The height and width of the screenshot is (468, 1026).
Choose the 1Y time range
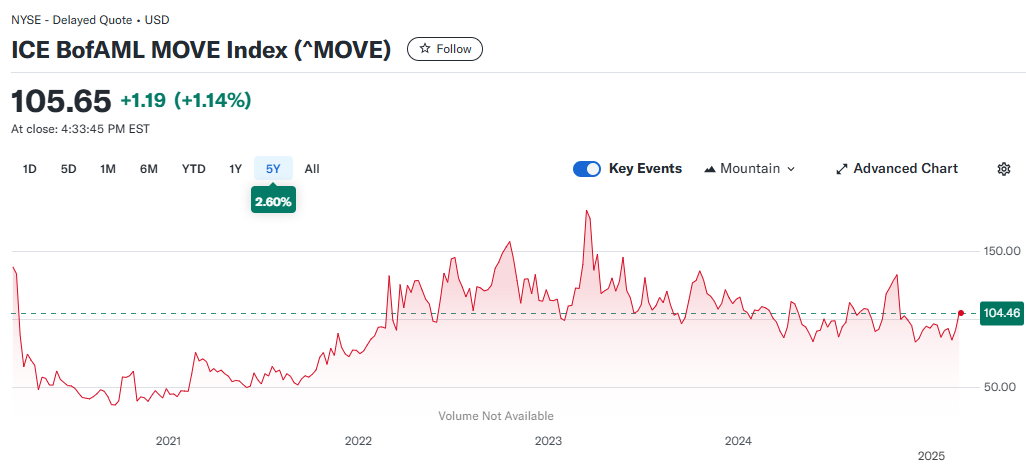coord(236,169)
